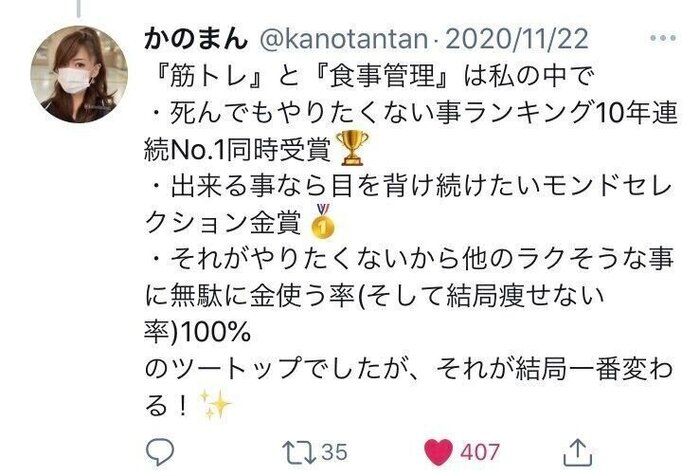The image size is (700, 476).
Task: Click the クション金賞 text line
Action: (222, 222)
